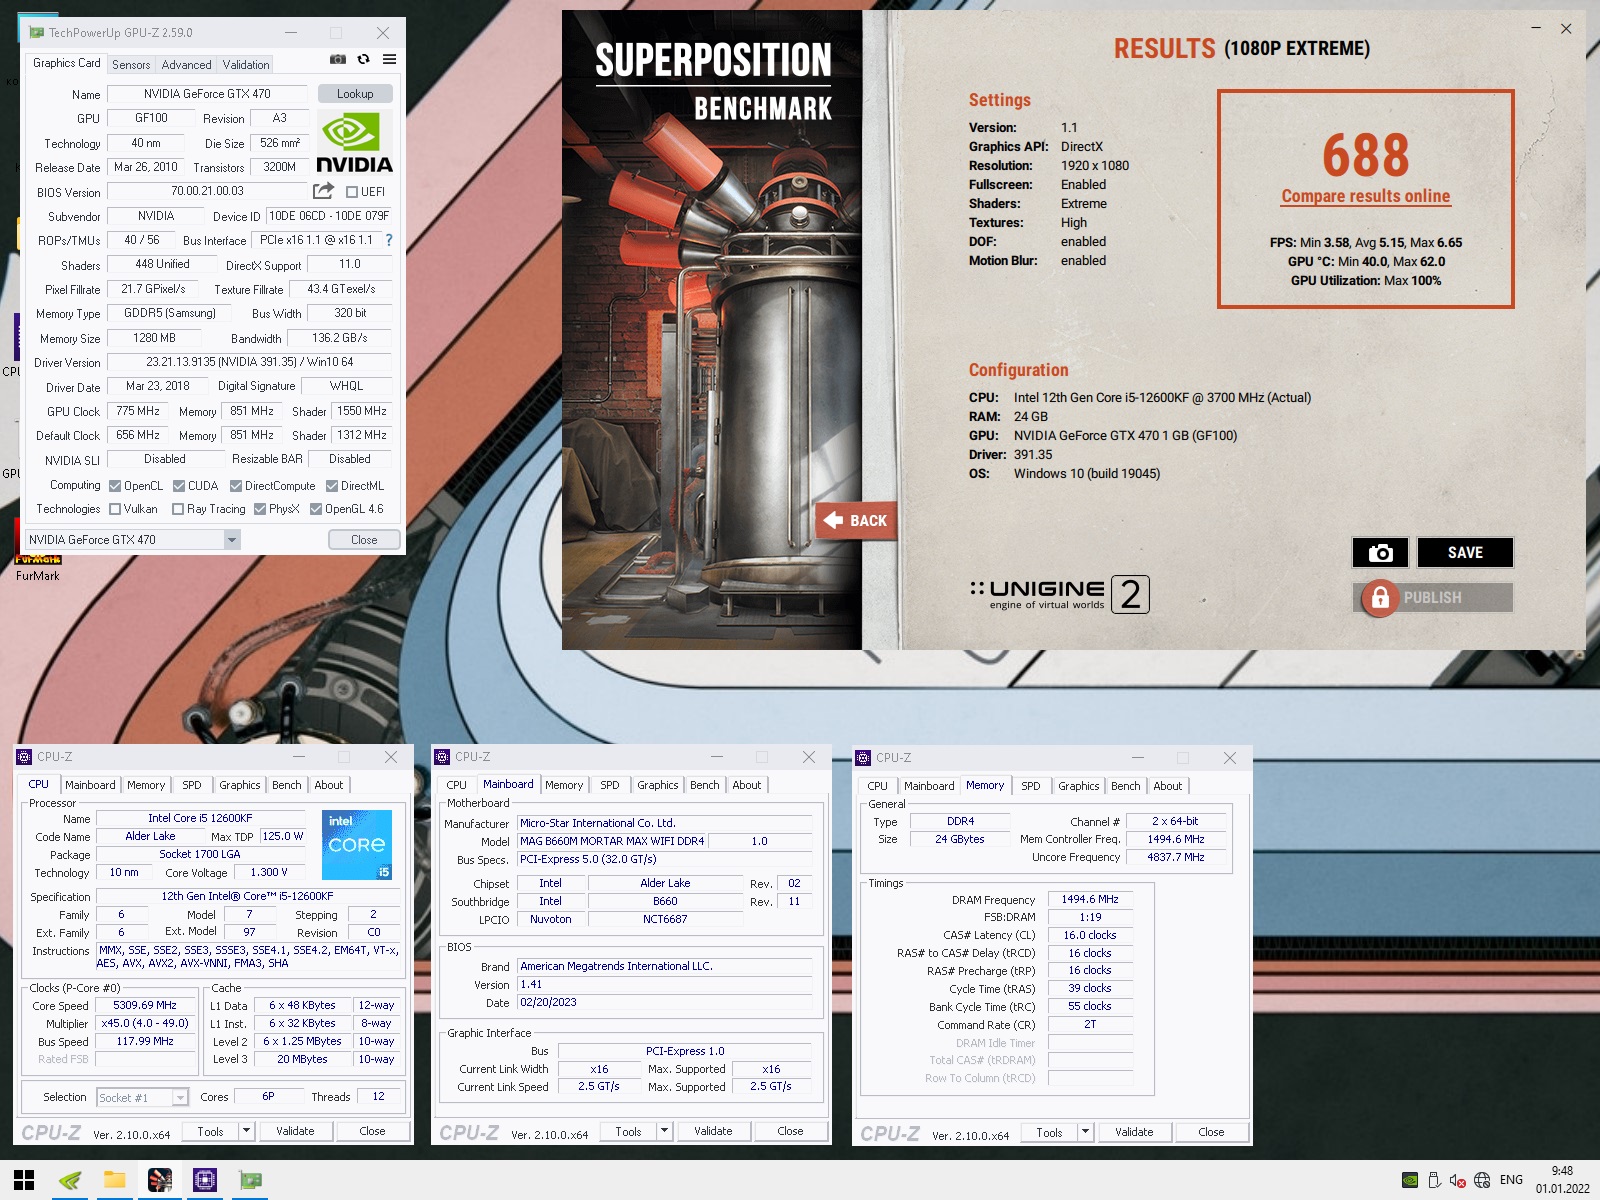The width and height of the screenshot is (1600, 1200).
Task: Toggle the Ray Tracing checkbox
Action: 178,509
